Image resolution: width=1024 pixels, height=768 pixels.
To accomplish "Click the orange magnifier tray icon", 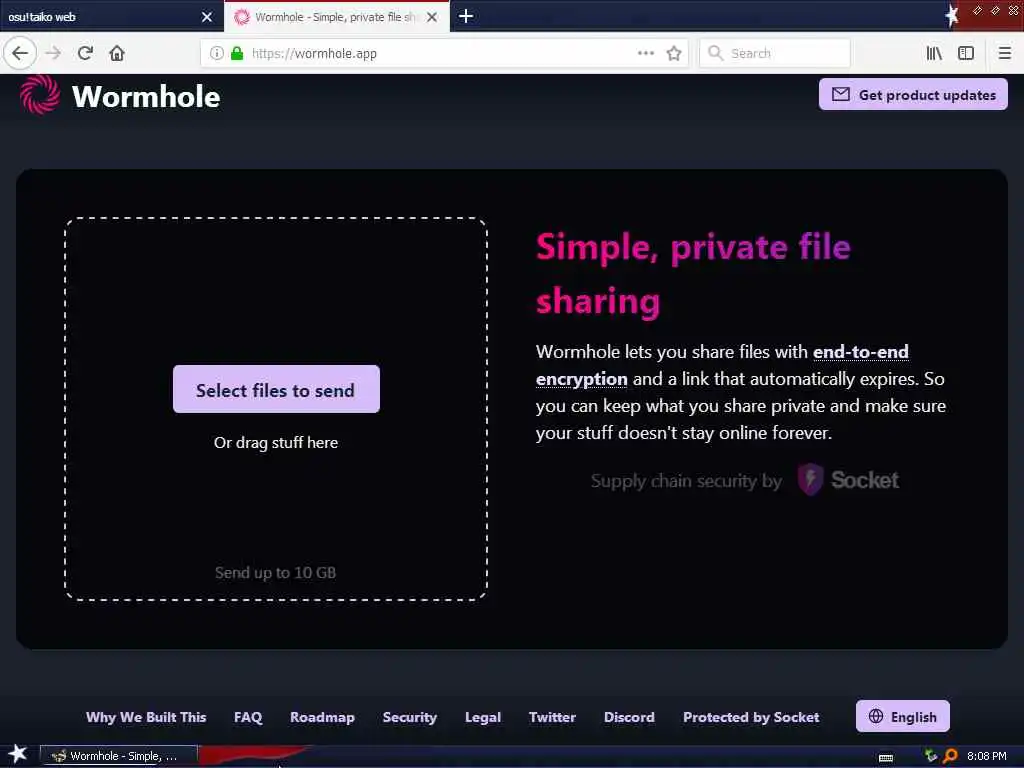I will [950, 756].
